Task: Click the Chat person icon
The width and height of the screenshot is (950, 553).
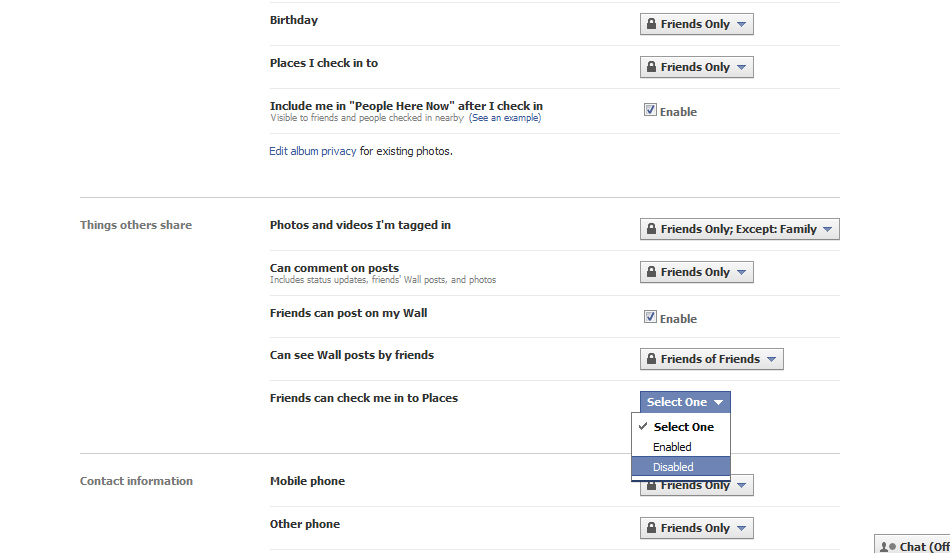Action: tap(888, 547)
